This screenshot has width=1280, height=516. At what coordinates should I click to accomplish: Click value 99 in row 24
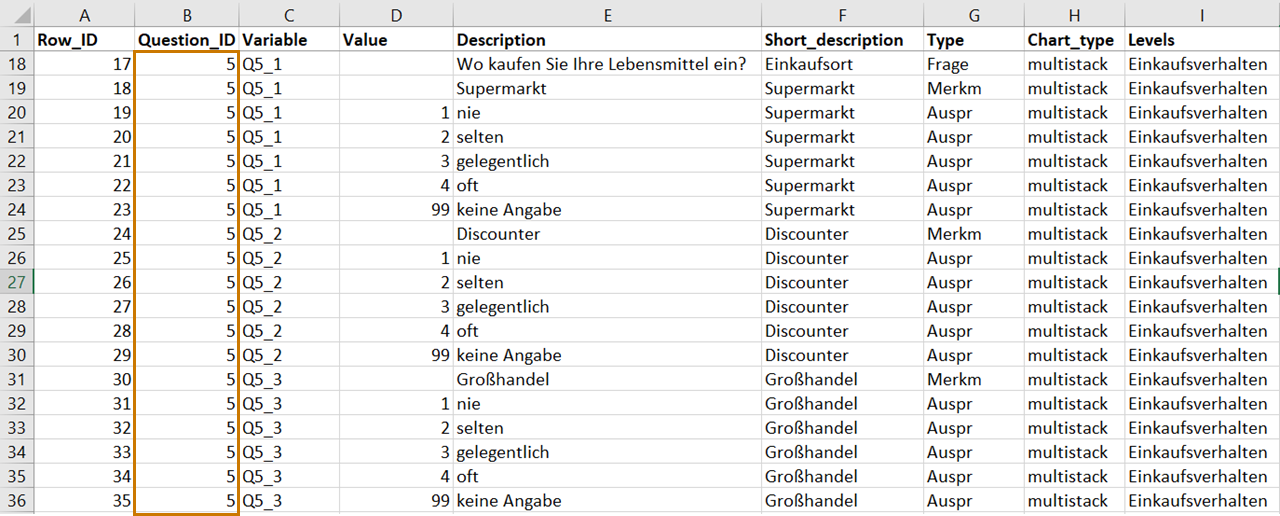[396, 210]
